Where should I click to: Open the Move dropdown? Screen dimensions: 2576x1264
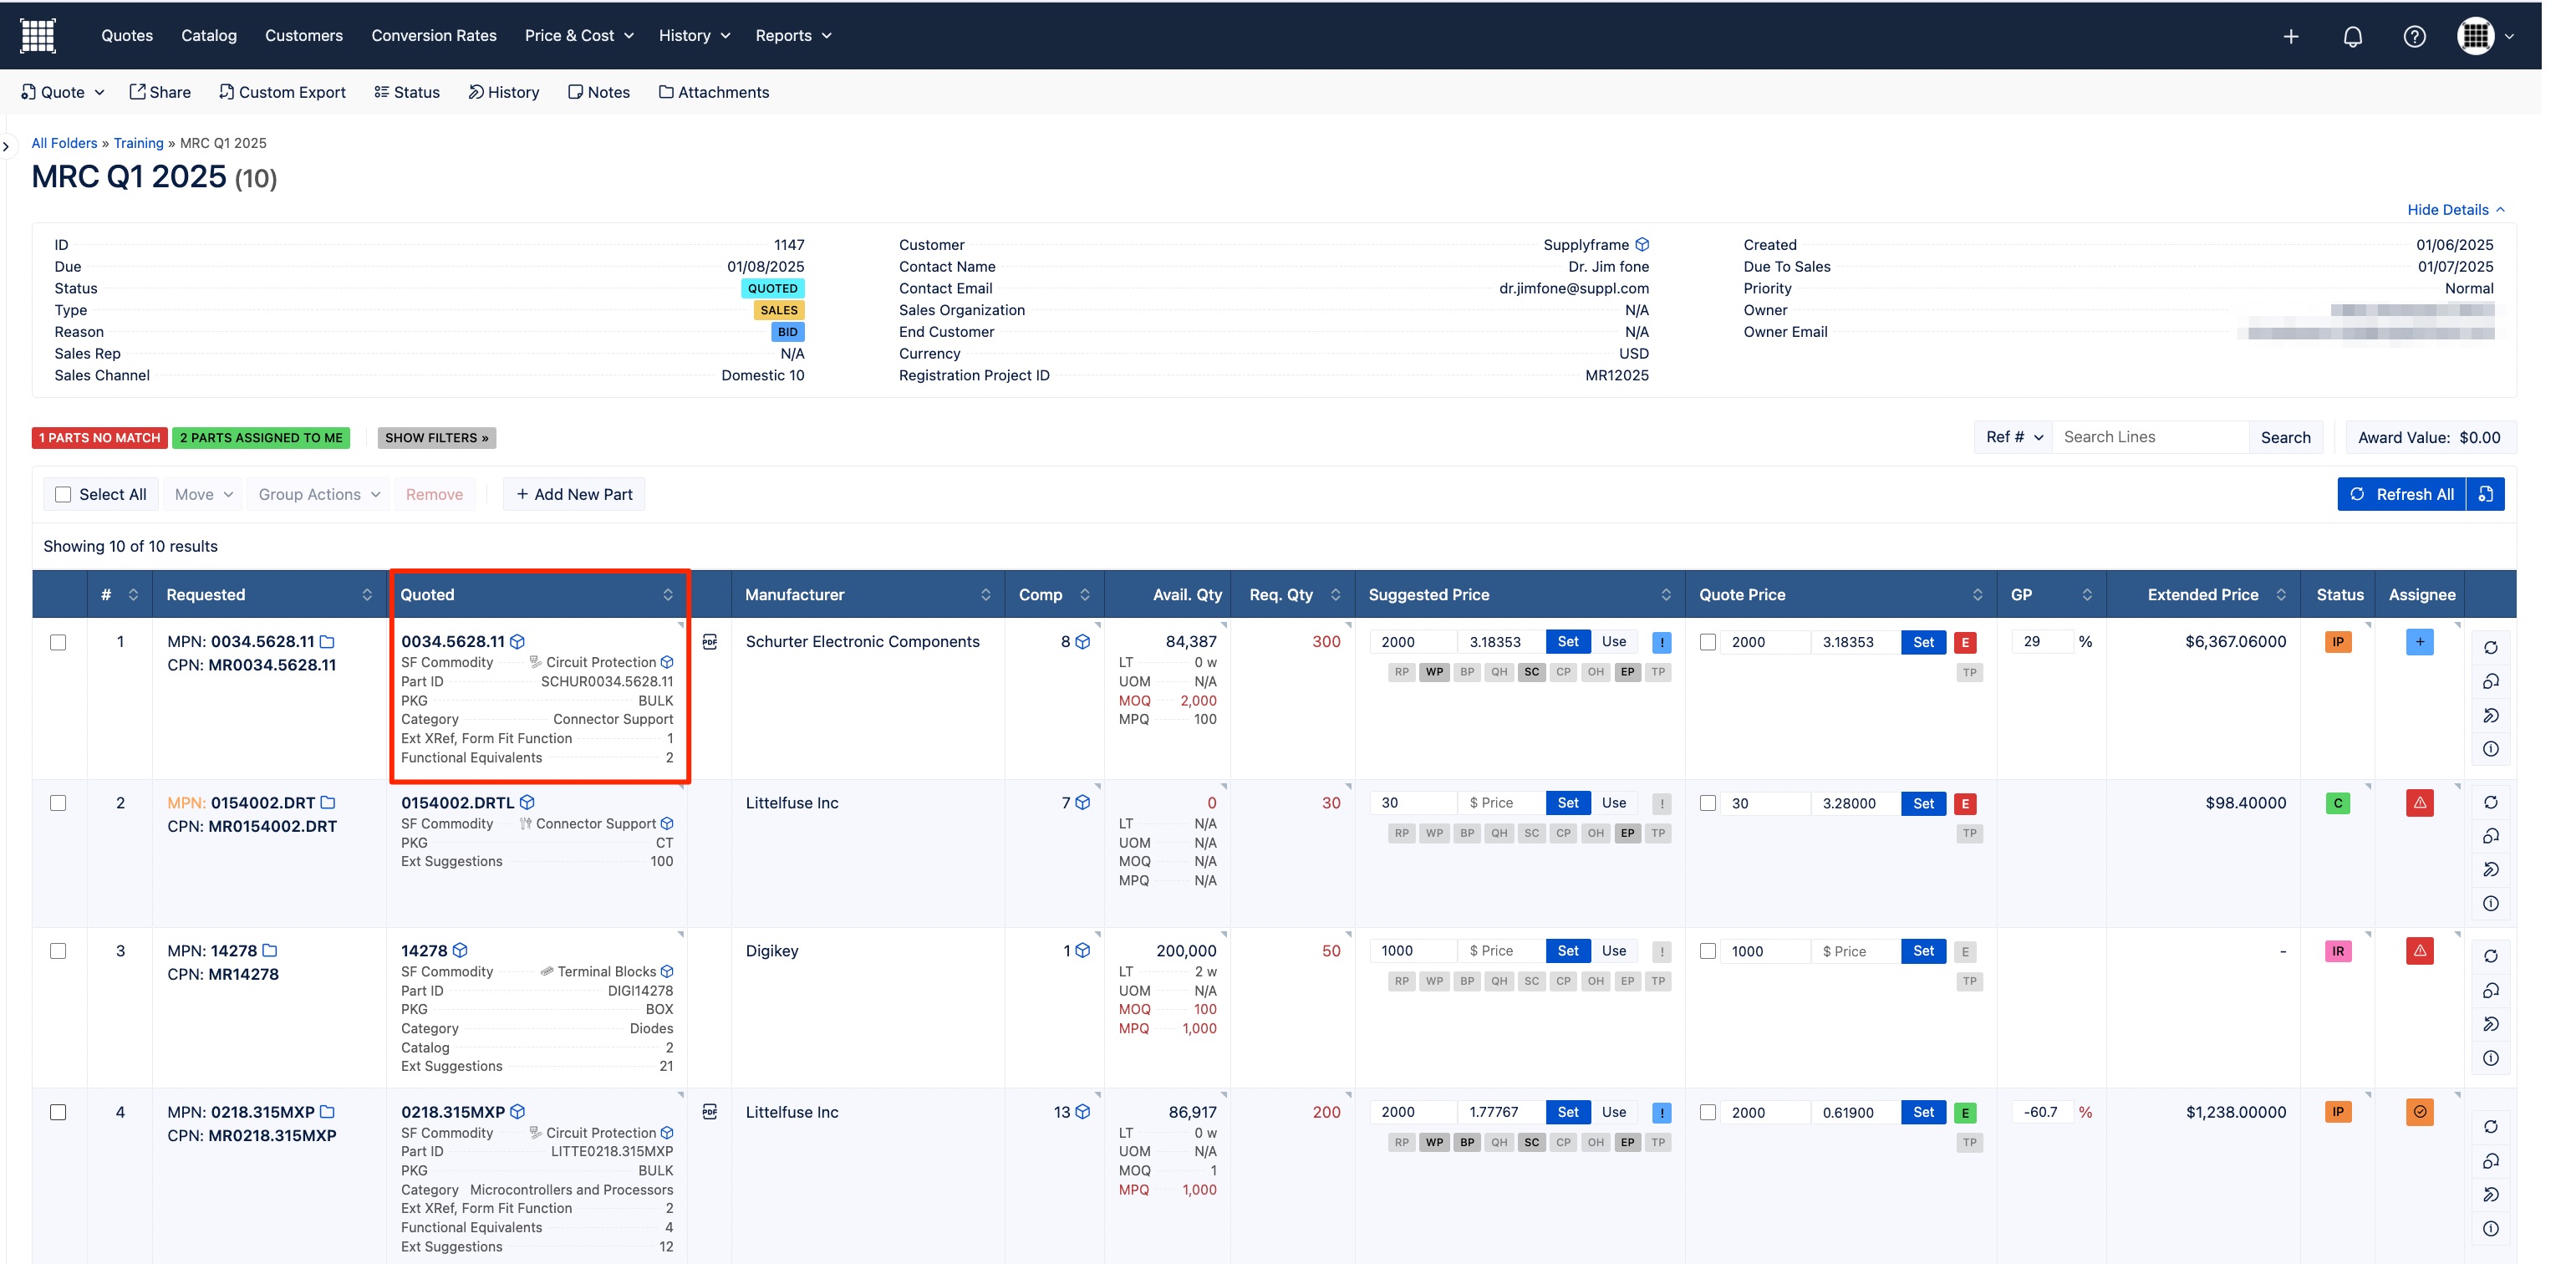(x=203, y=495)
